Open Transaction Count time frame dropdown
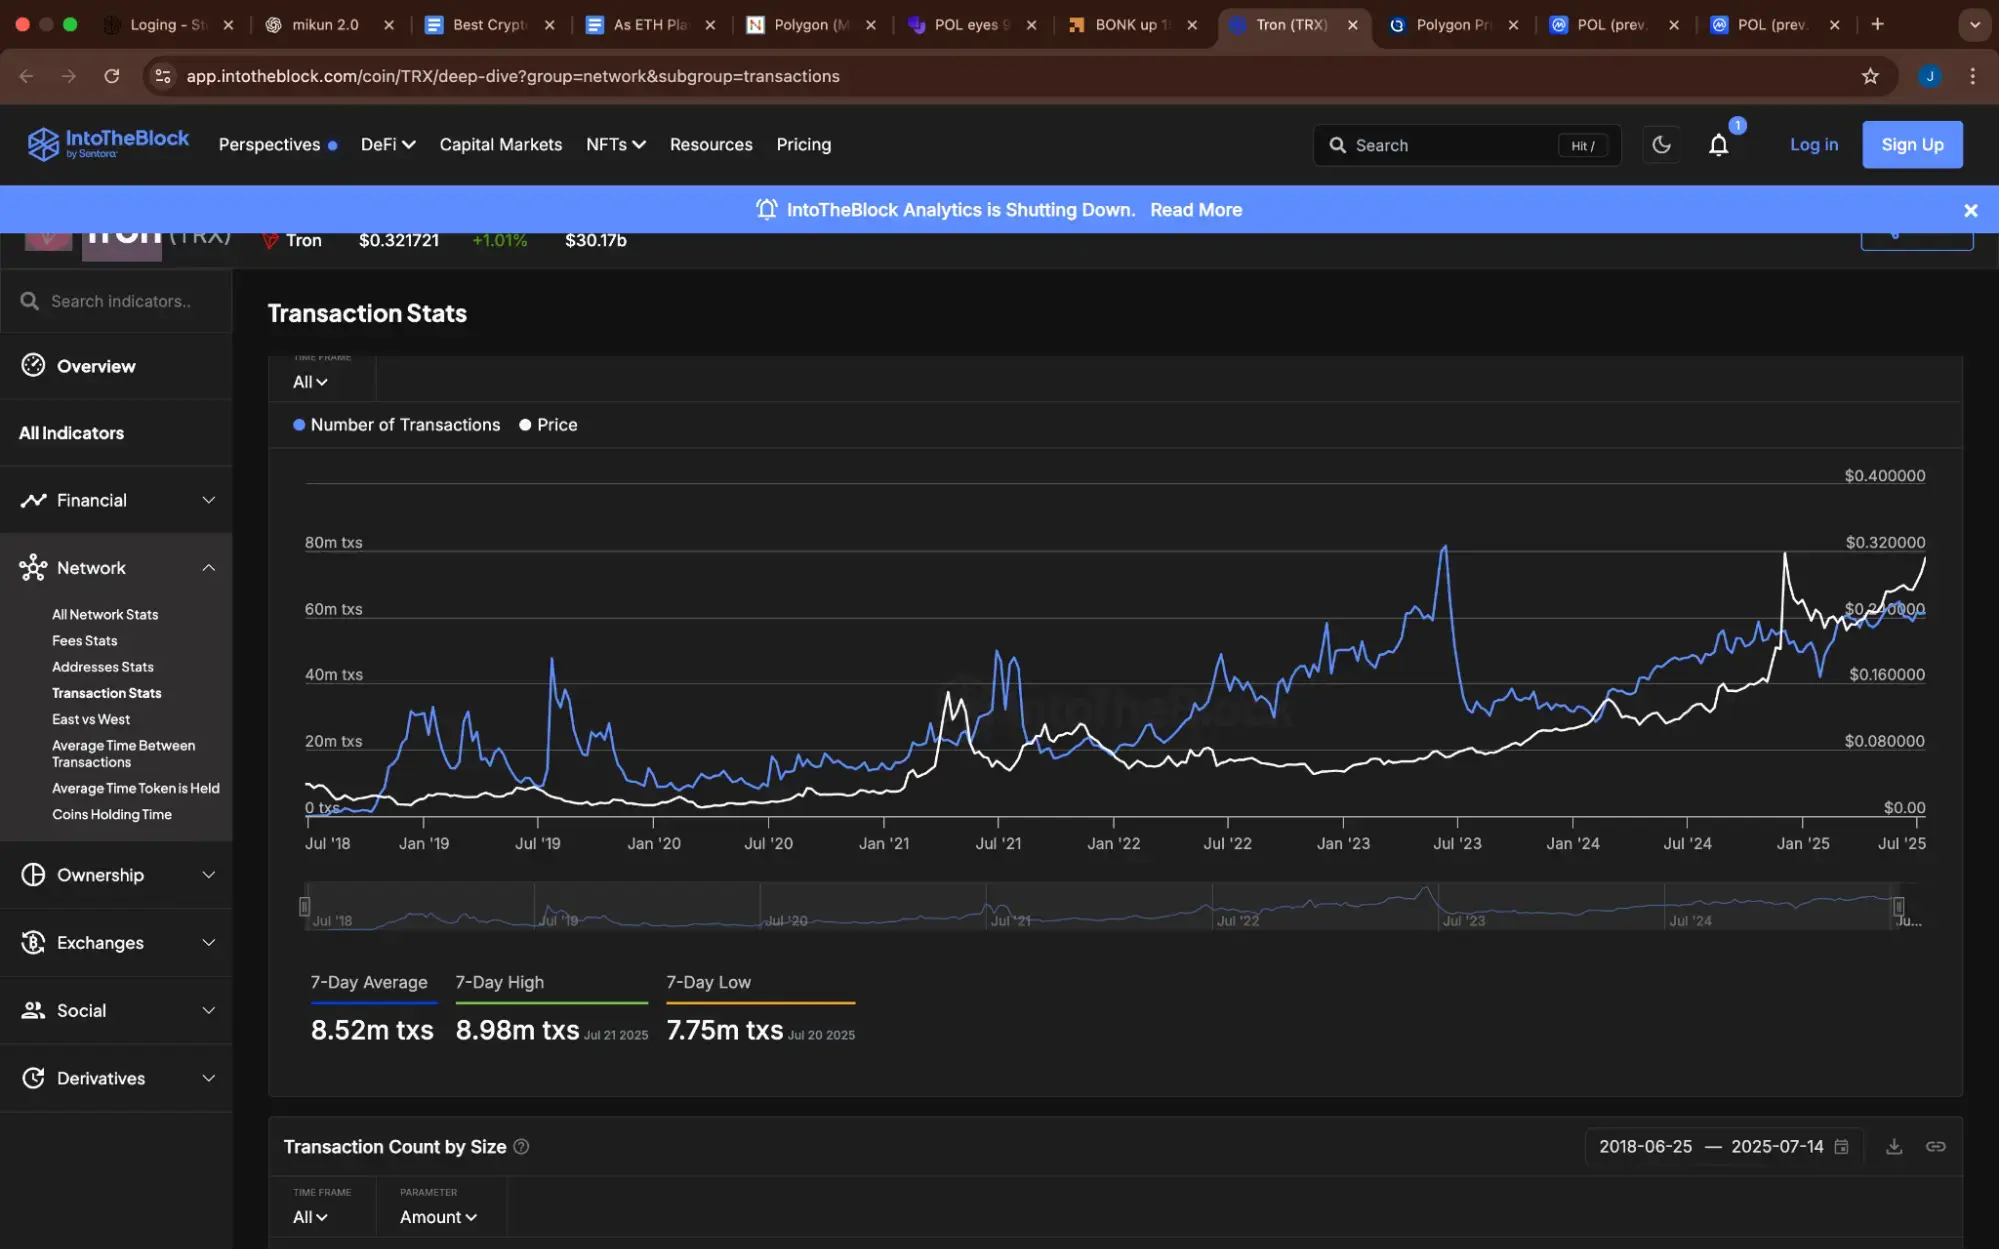This screenshot has width=1999, height=1250. [310, 1217]
